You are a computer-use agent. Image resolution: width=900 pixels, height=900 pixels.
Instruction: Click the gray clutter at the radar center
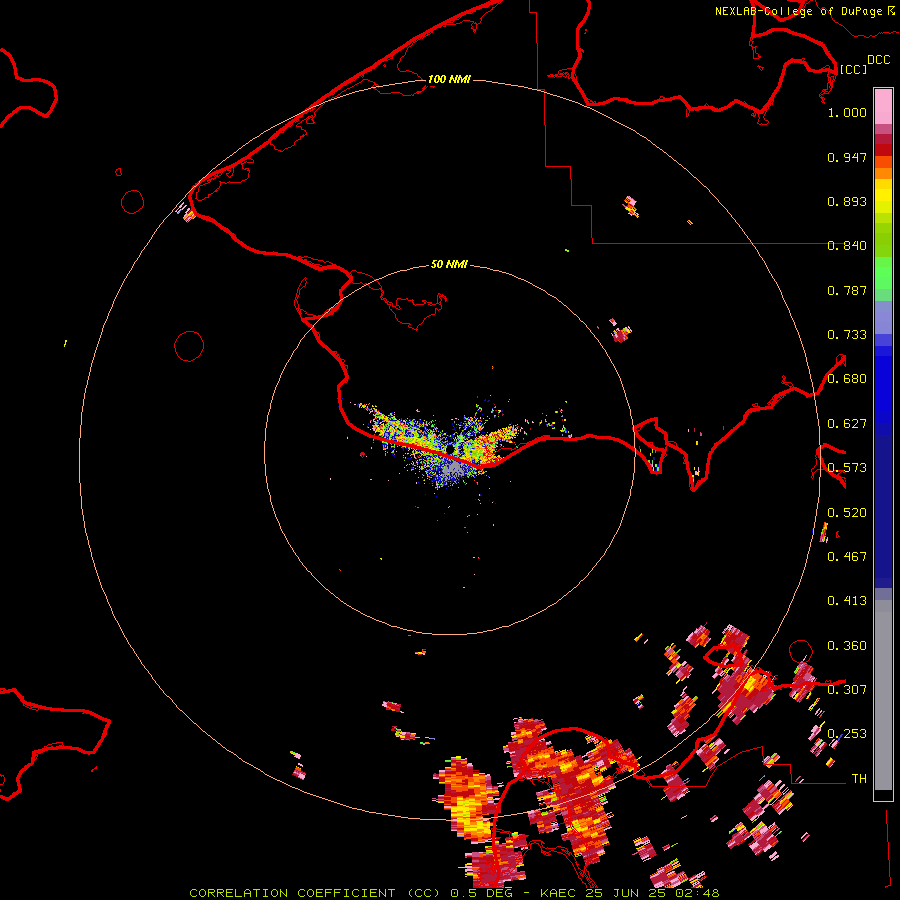click(x=453, y=470)
